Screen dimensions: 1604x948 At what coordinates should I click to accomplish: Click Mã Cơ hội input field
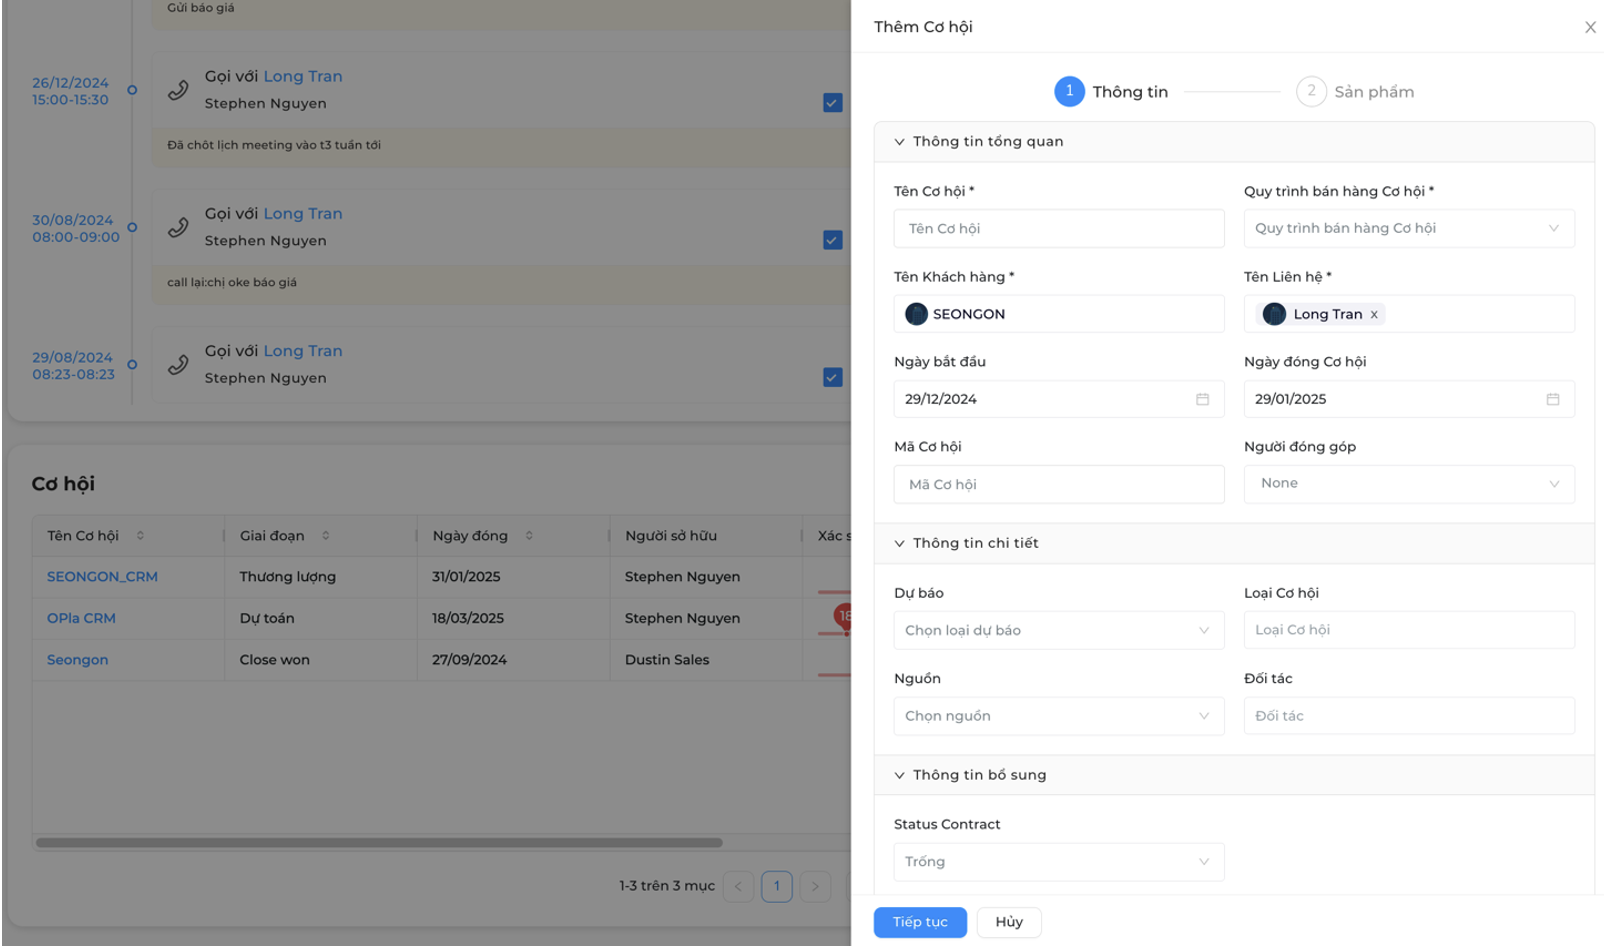(1059, 484)
